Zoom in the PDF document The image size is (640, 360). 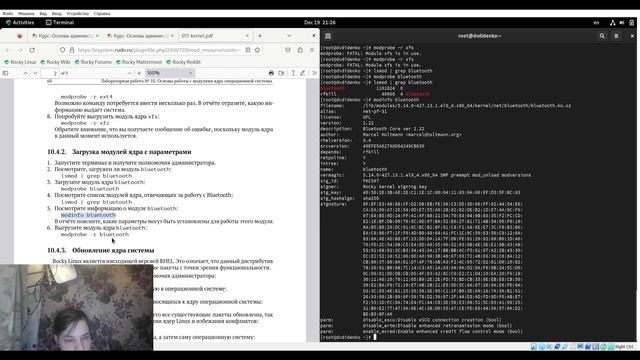pyautogui.click(x=139, y=73)
